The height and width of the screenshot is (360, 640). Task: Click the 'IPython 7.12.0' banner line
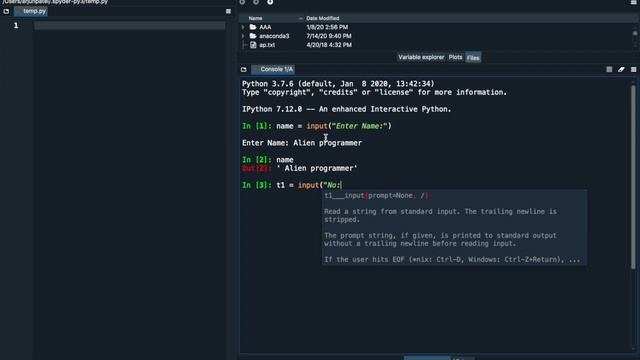347,109
